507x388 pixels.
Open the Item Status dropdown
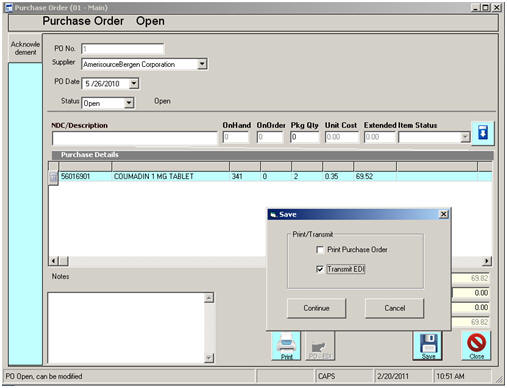coord(465,137)
